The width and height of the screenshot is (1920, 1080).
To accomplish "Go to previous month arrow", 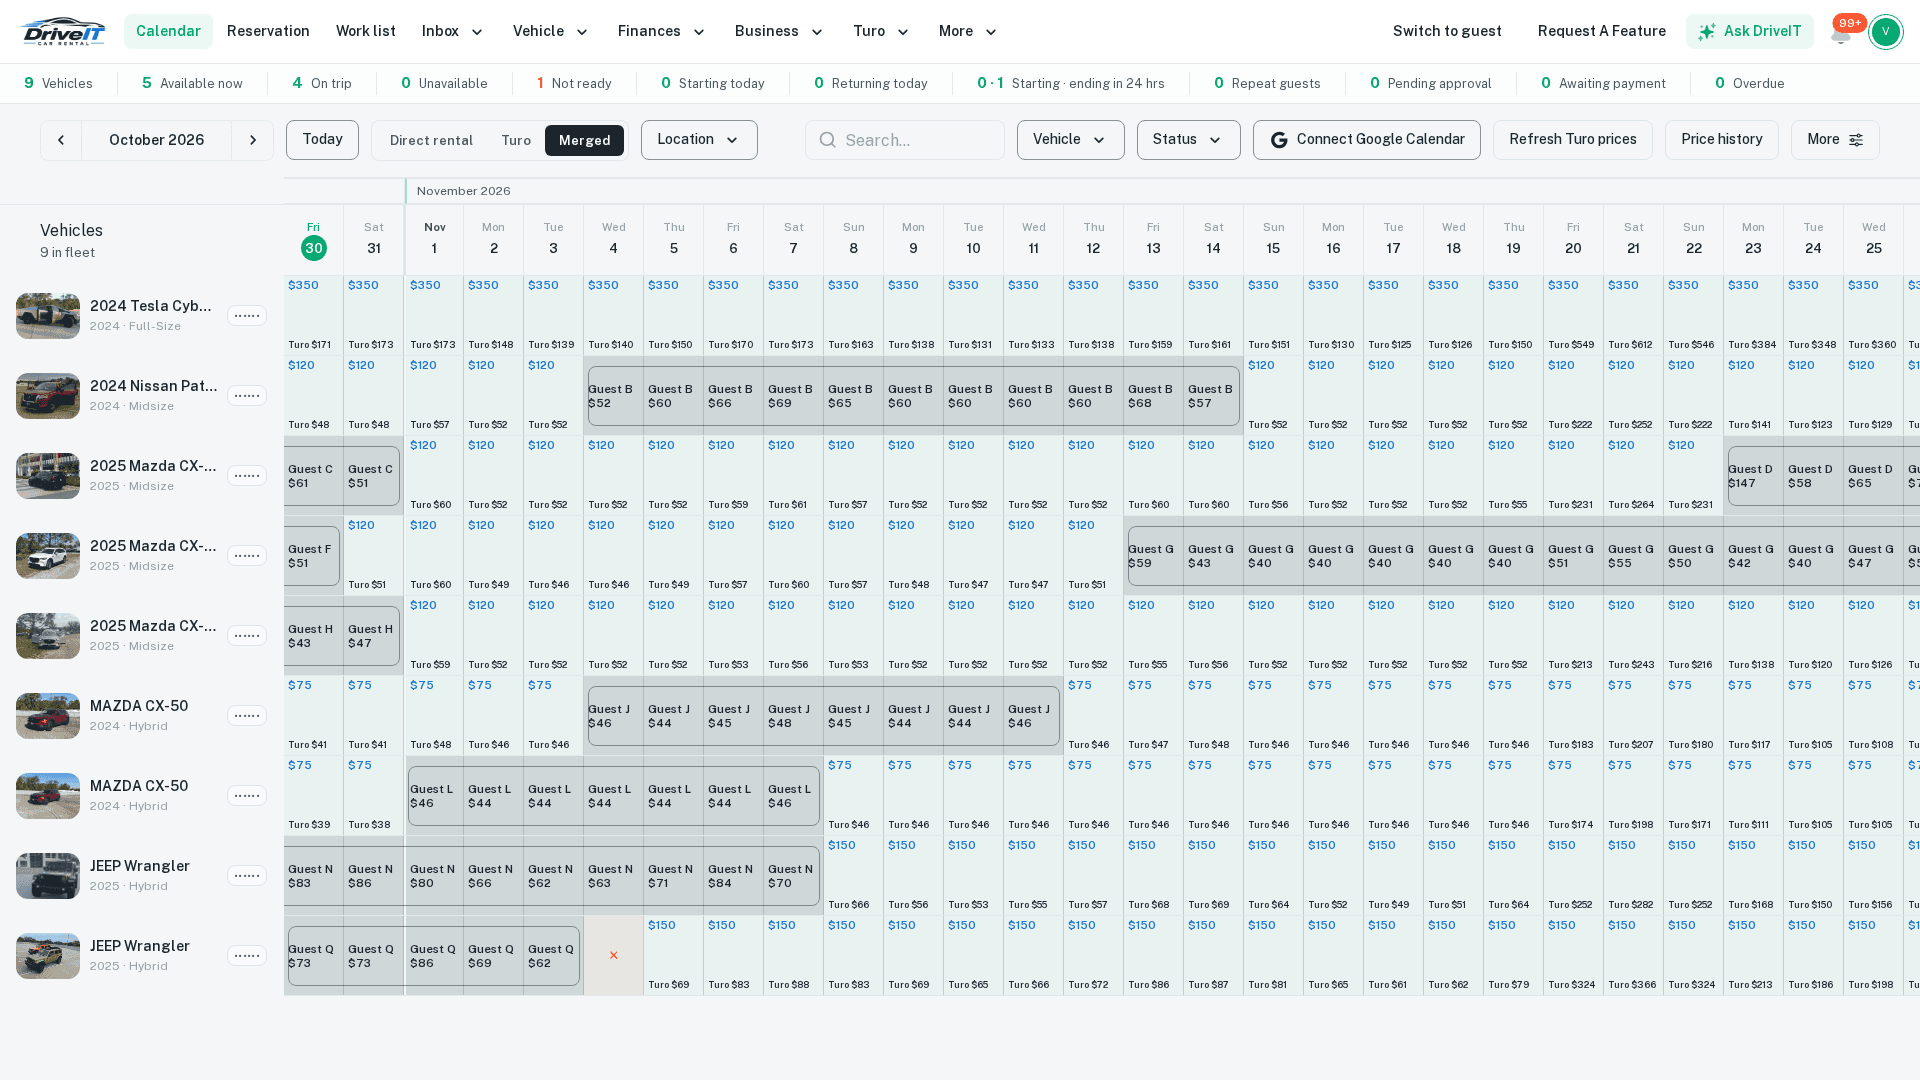I will (61, 140).
